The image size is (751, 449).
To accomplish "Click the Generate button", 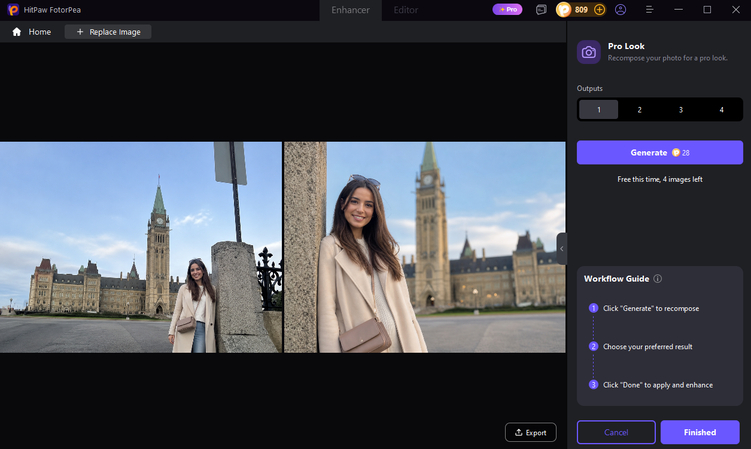I will tap(660, 152).
